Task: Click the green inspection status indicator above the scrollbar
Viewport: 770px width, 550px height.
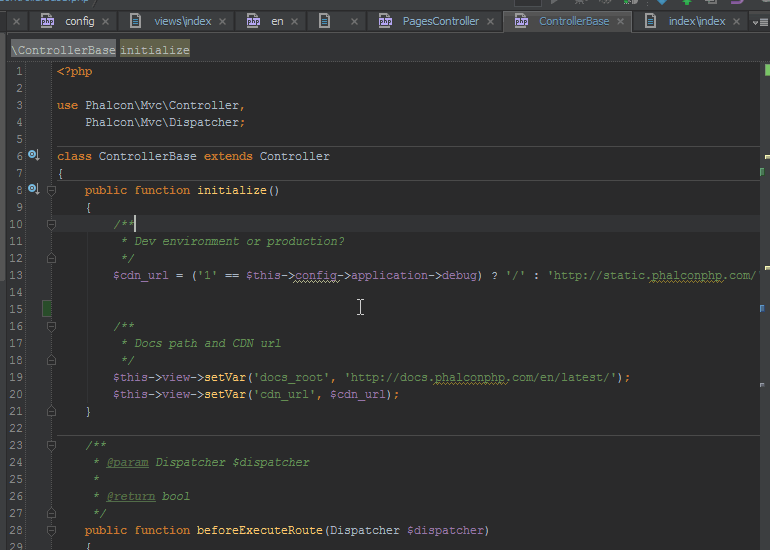Action: (x=767, y=70)
